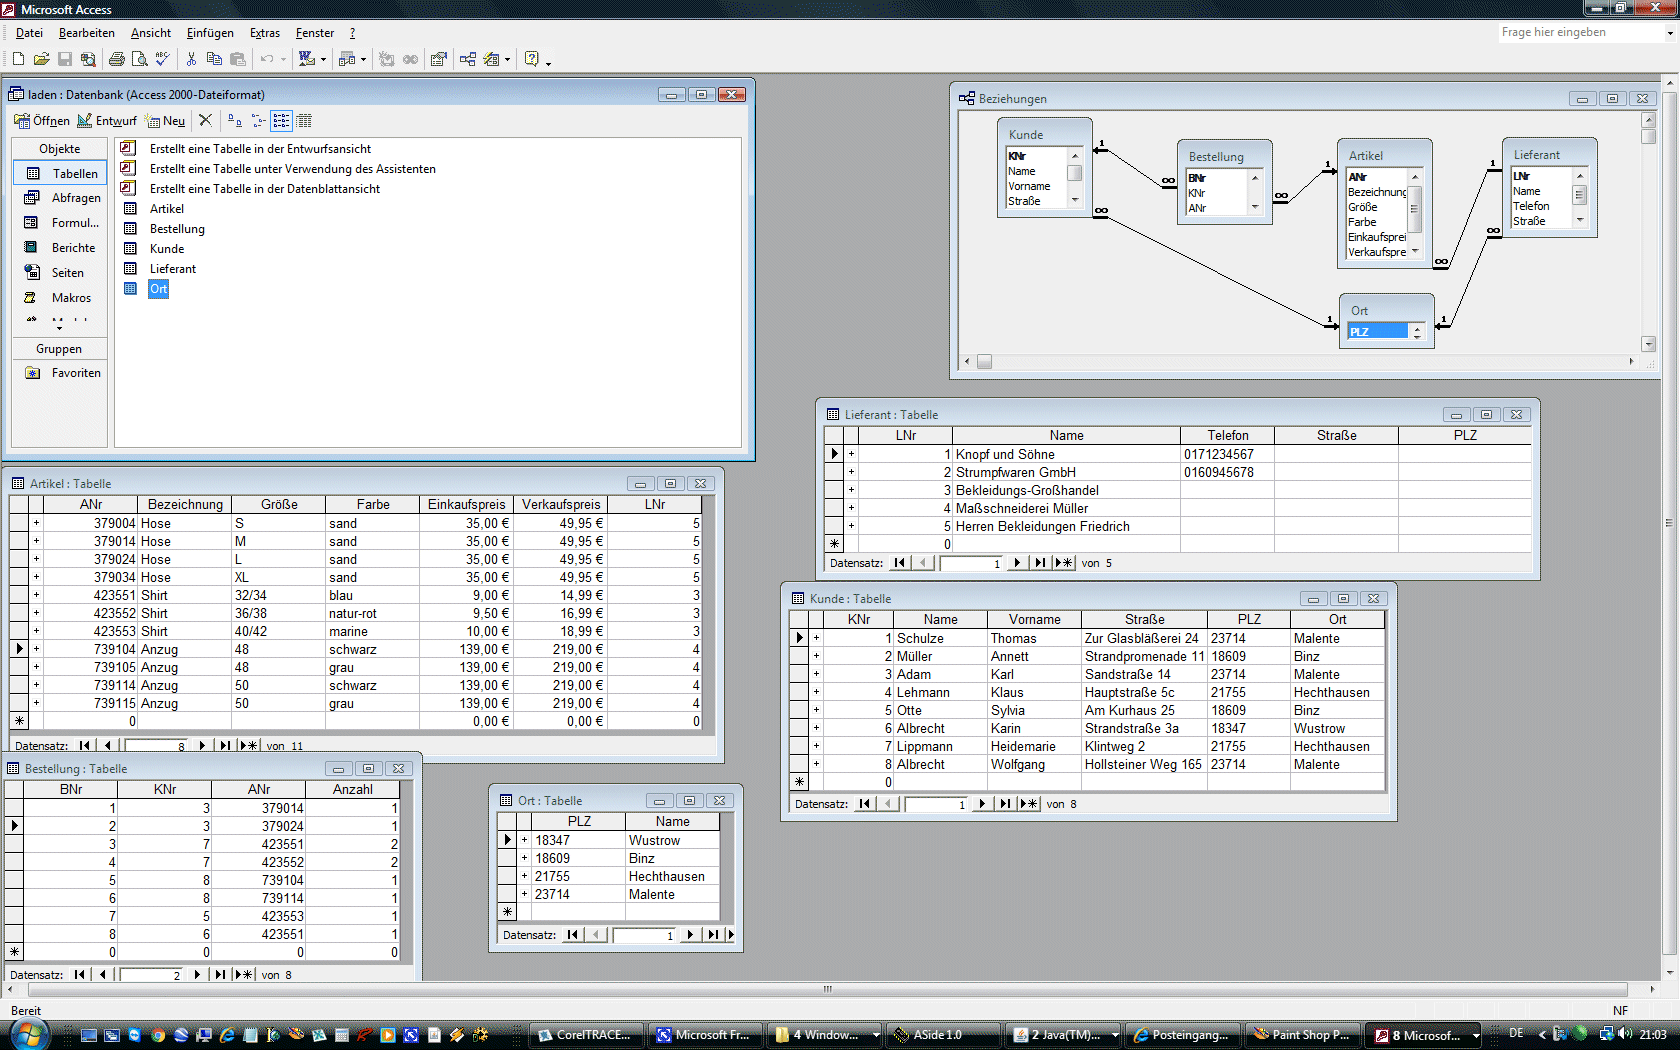Open the Analyze dropdown arrow
1680x1050 pixels.
pos(363,59)
